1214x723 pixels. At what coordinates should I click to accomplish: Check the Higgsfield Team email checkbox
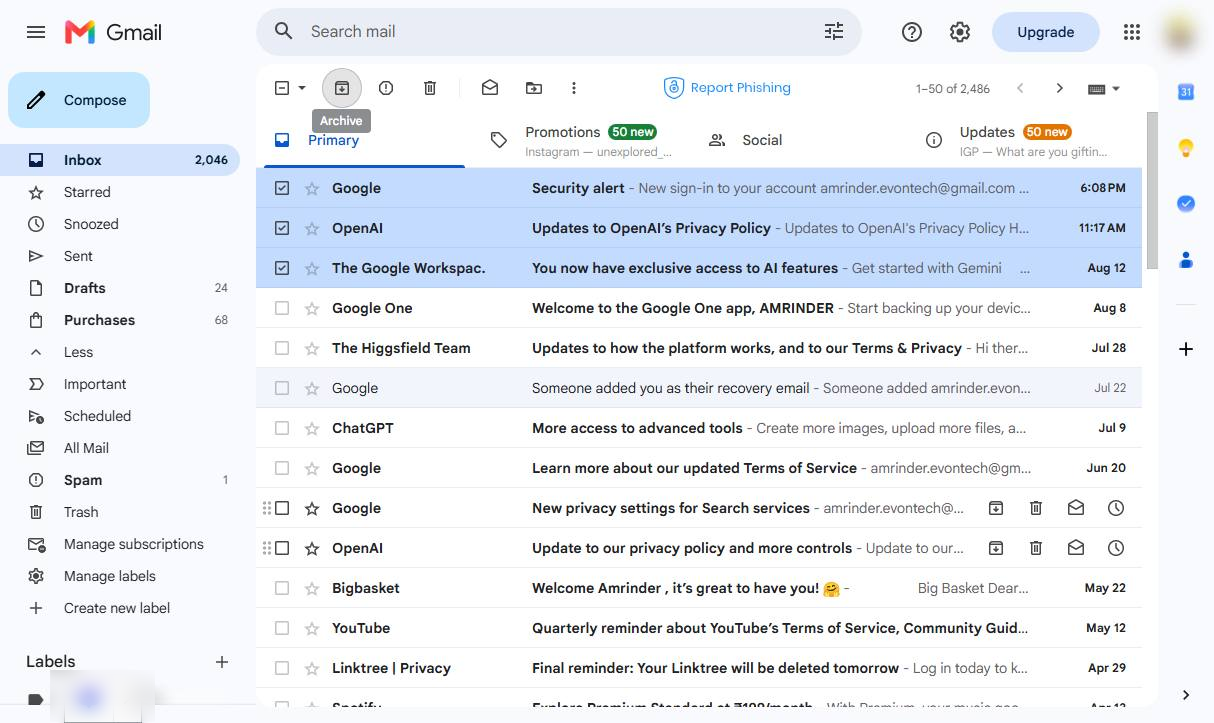pyautogui.click(x=282, y=348)
